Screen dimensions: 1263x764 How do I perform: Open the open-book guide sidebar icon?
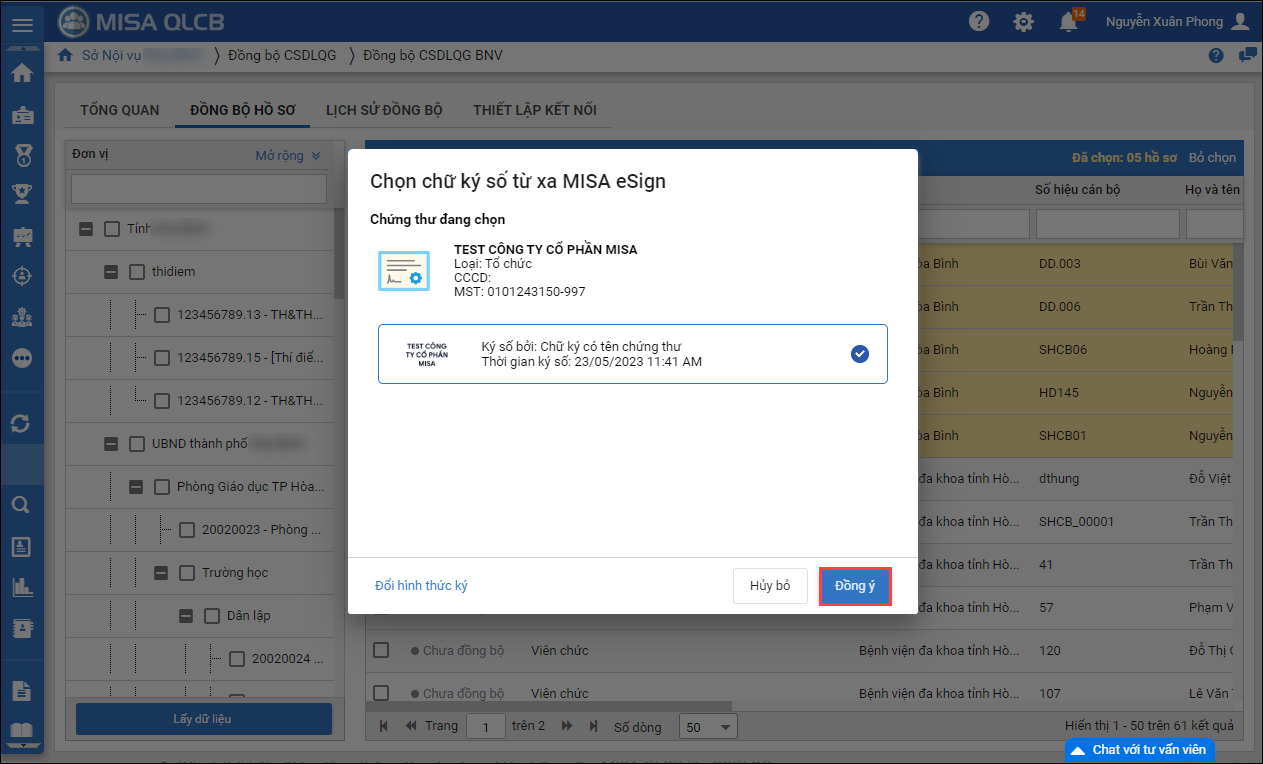click(22, 731)
